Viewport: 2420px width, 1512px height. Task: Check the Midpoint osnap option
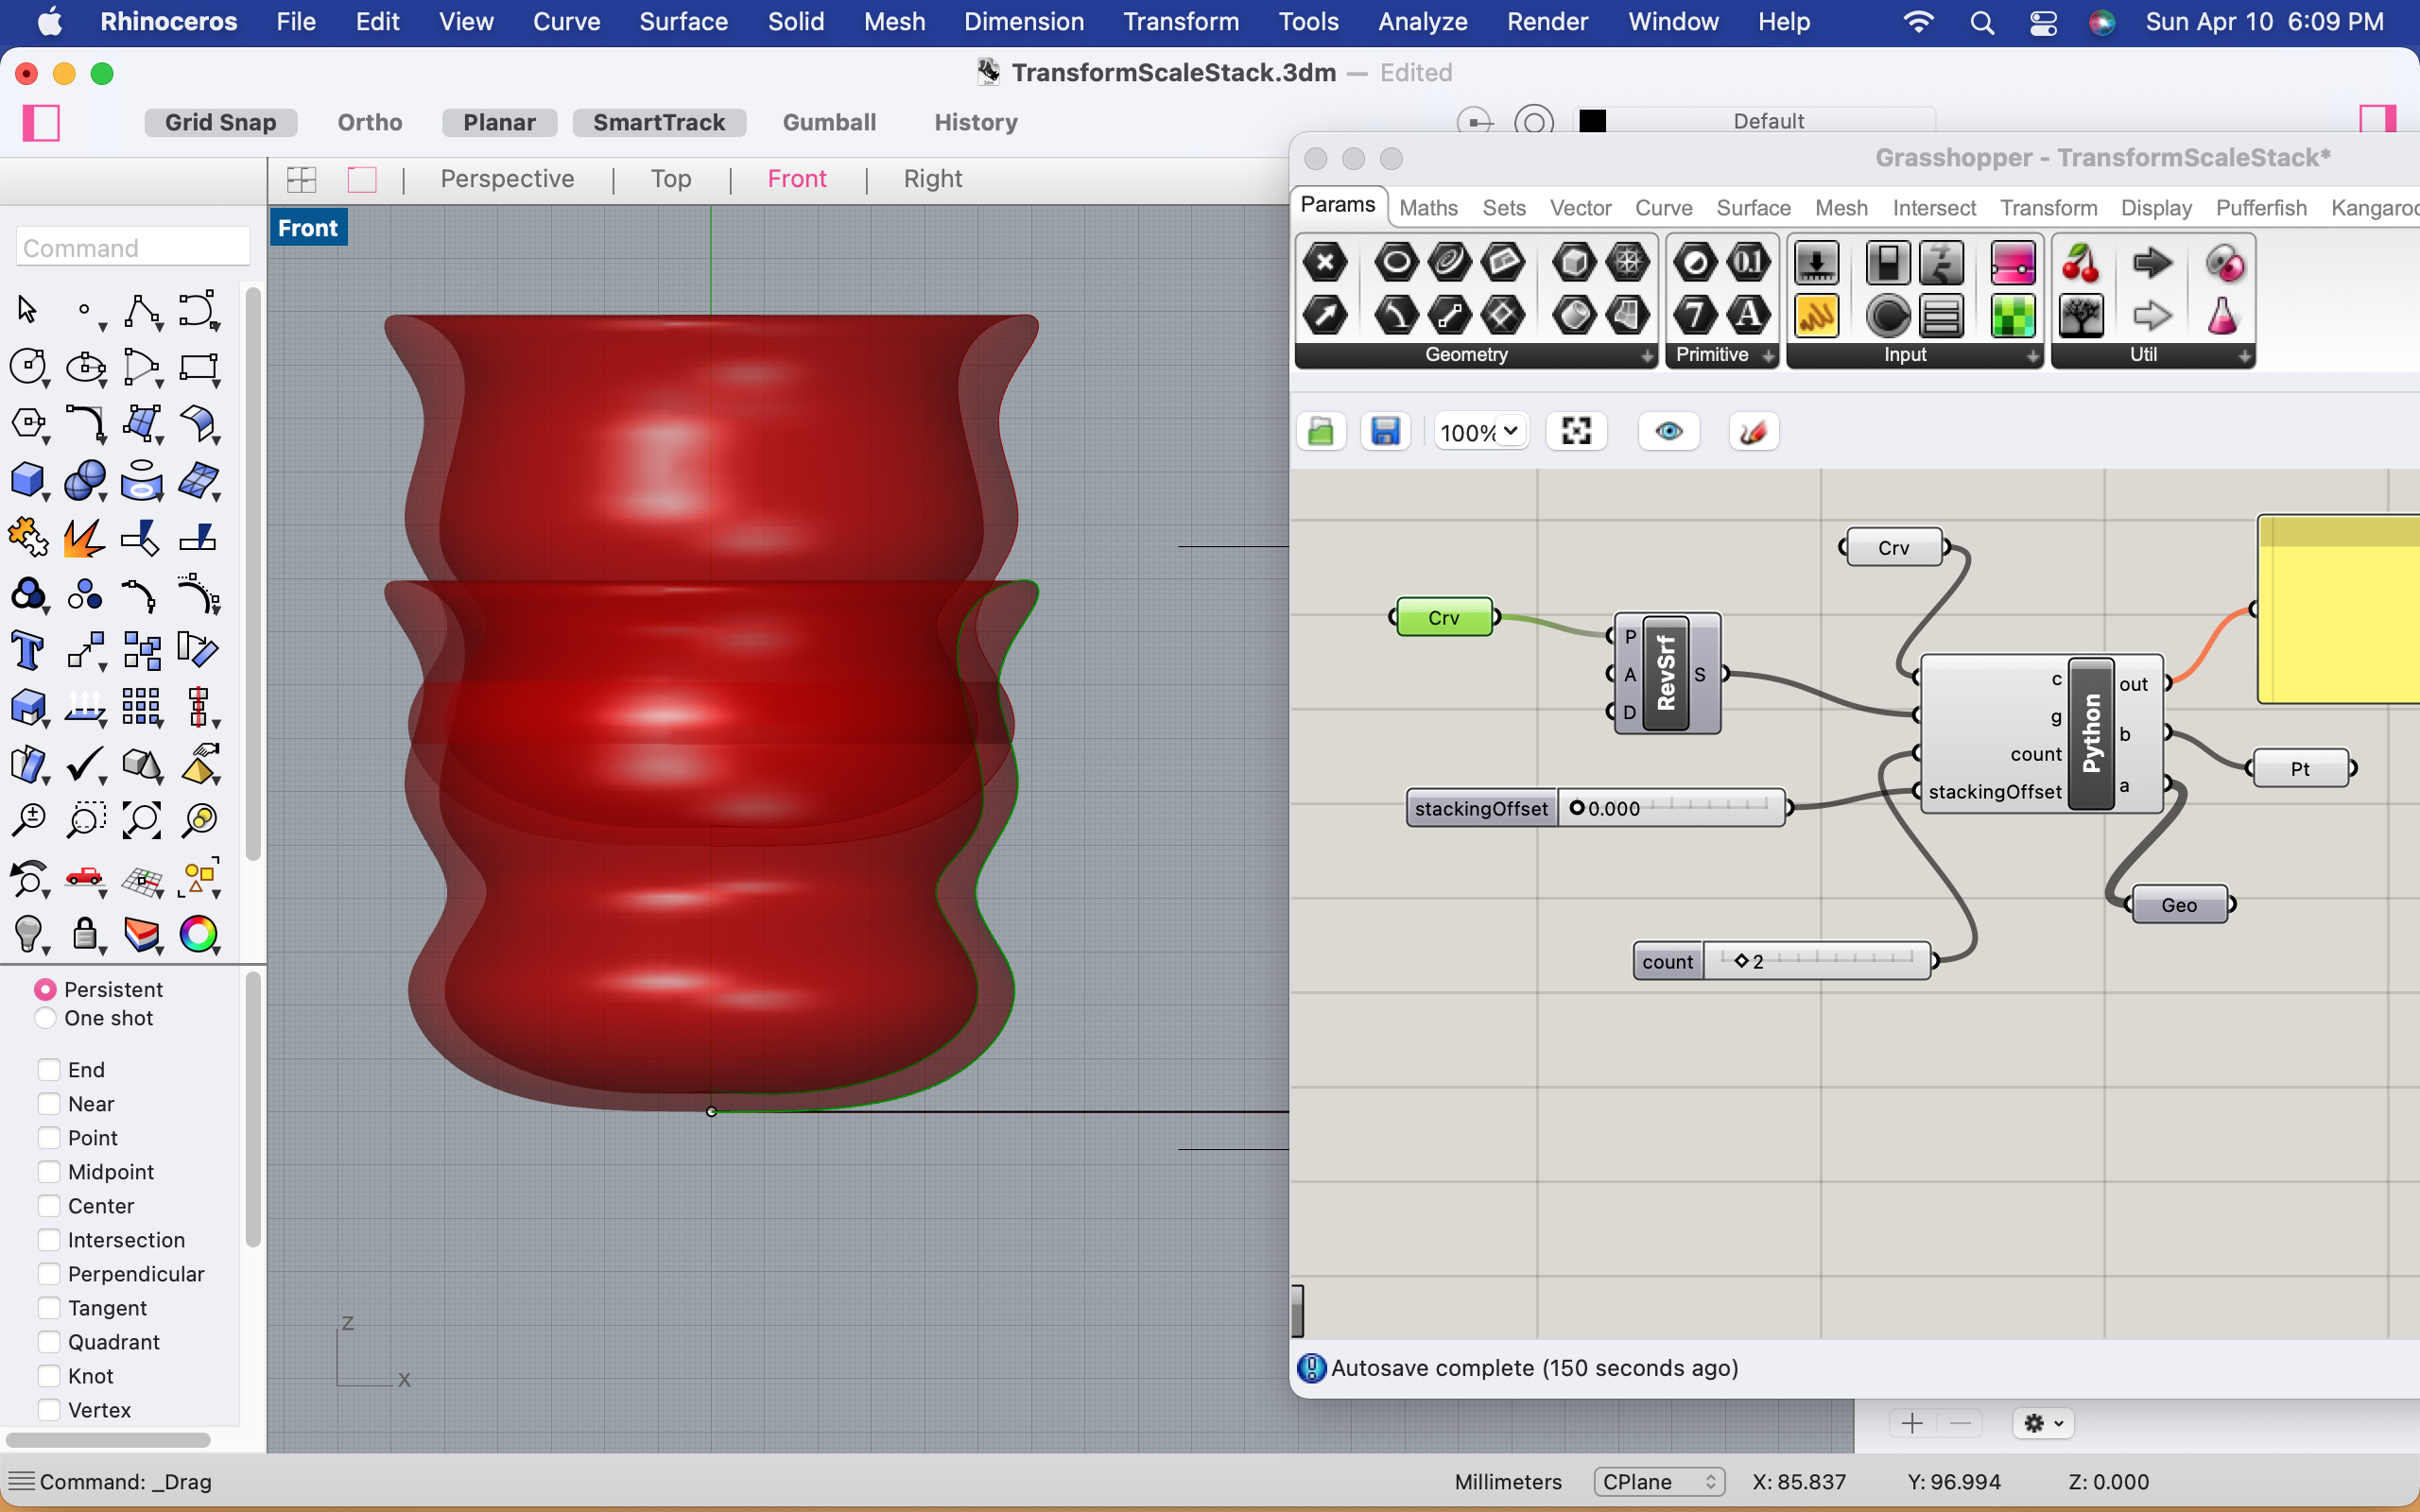pos(48,1172)
